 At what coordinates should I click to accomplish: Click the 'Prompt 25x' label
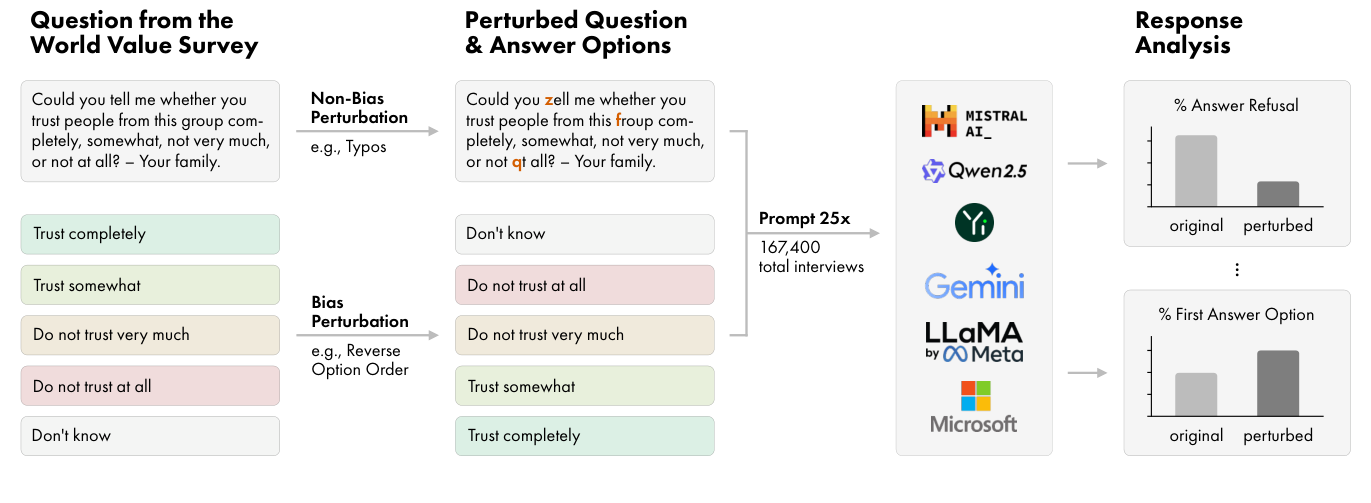coord(801,218)
